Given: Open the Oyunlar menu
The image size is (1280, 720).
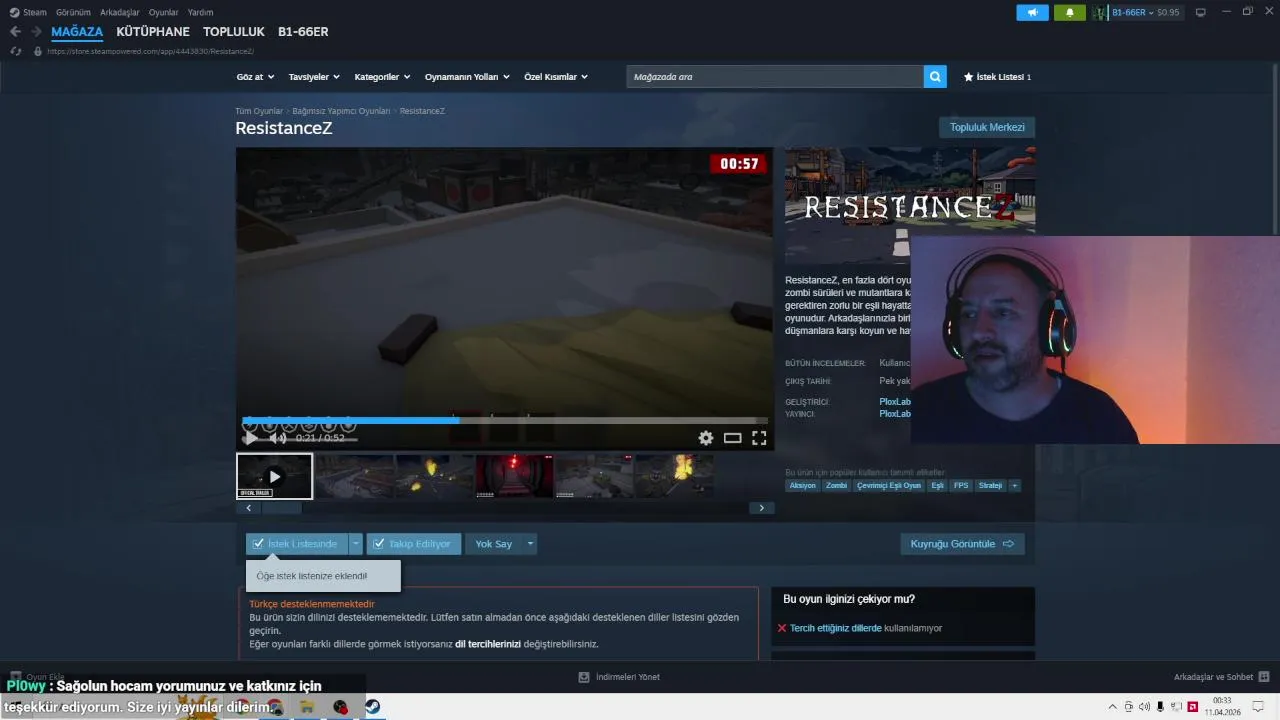Looking at the screenshot, I should 163,12.
